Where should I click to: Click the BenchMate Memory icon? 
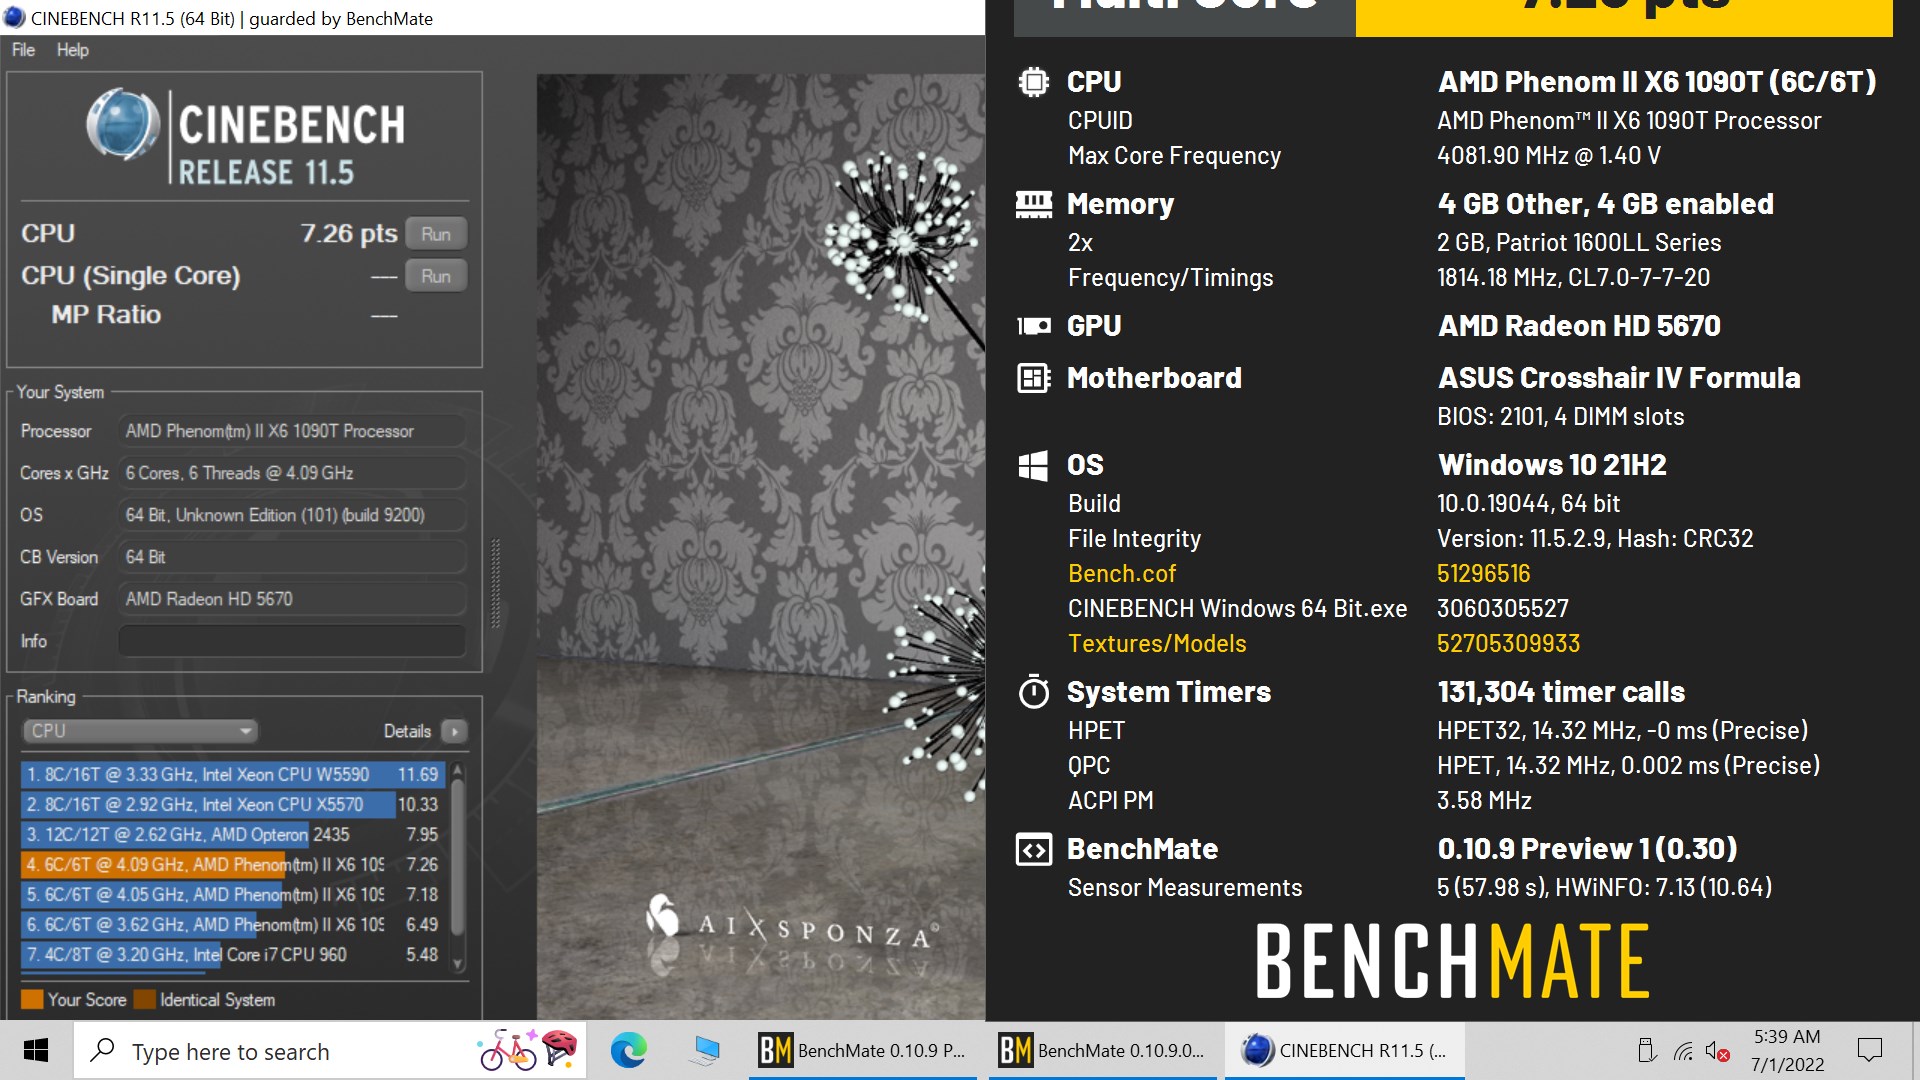pyautogui.click(x=1034, y=205)
